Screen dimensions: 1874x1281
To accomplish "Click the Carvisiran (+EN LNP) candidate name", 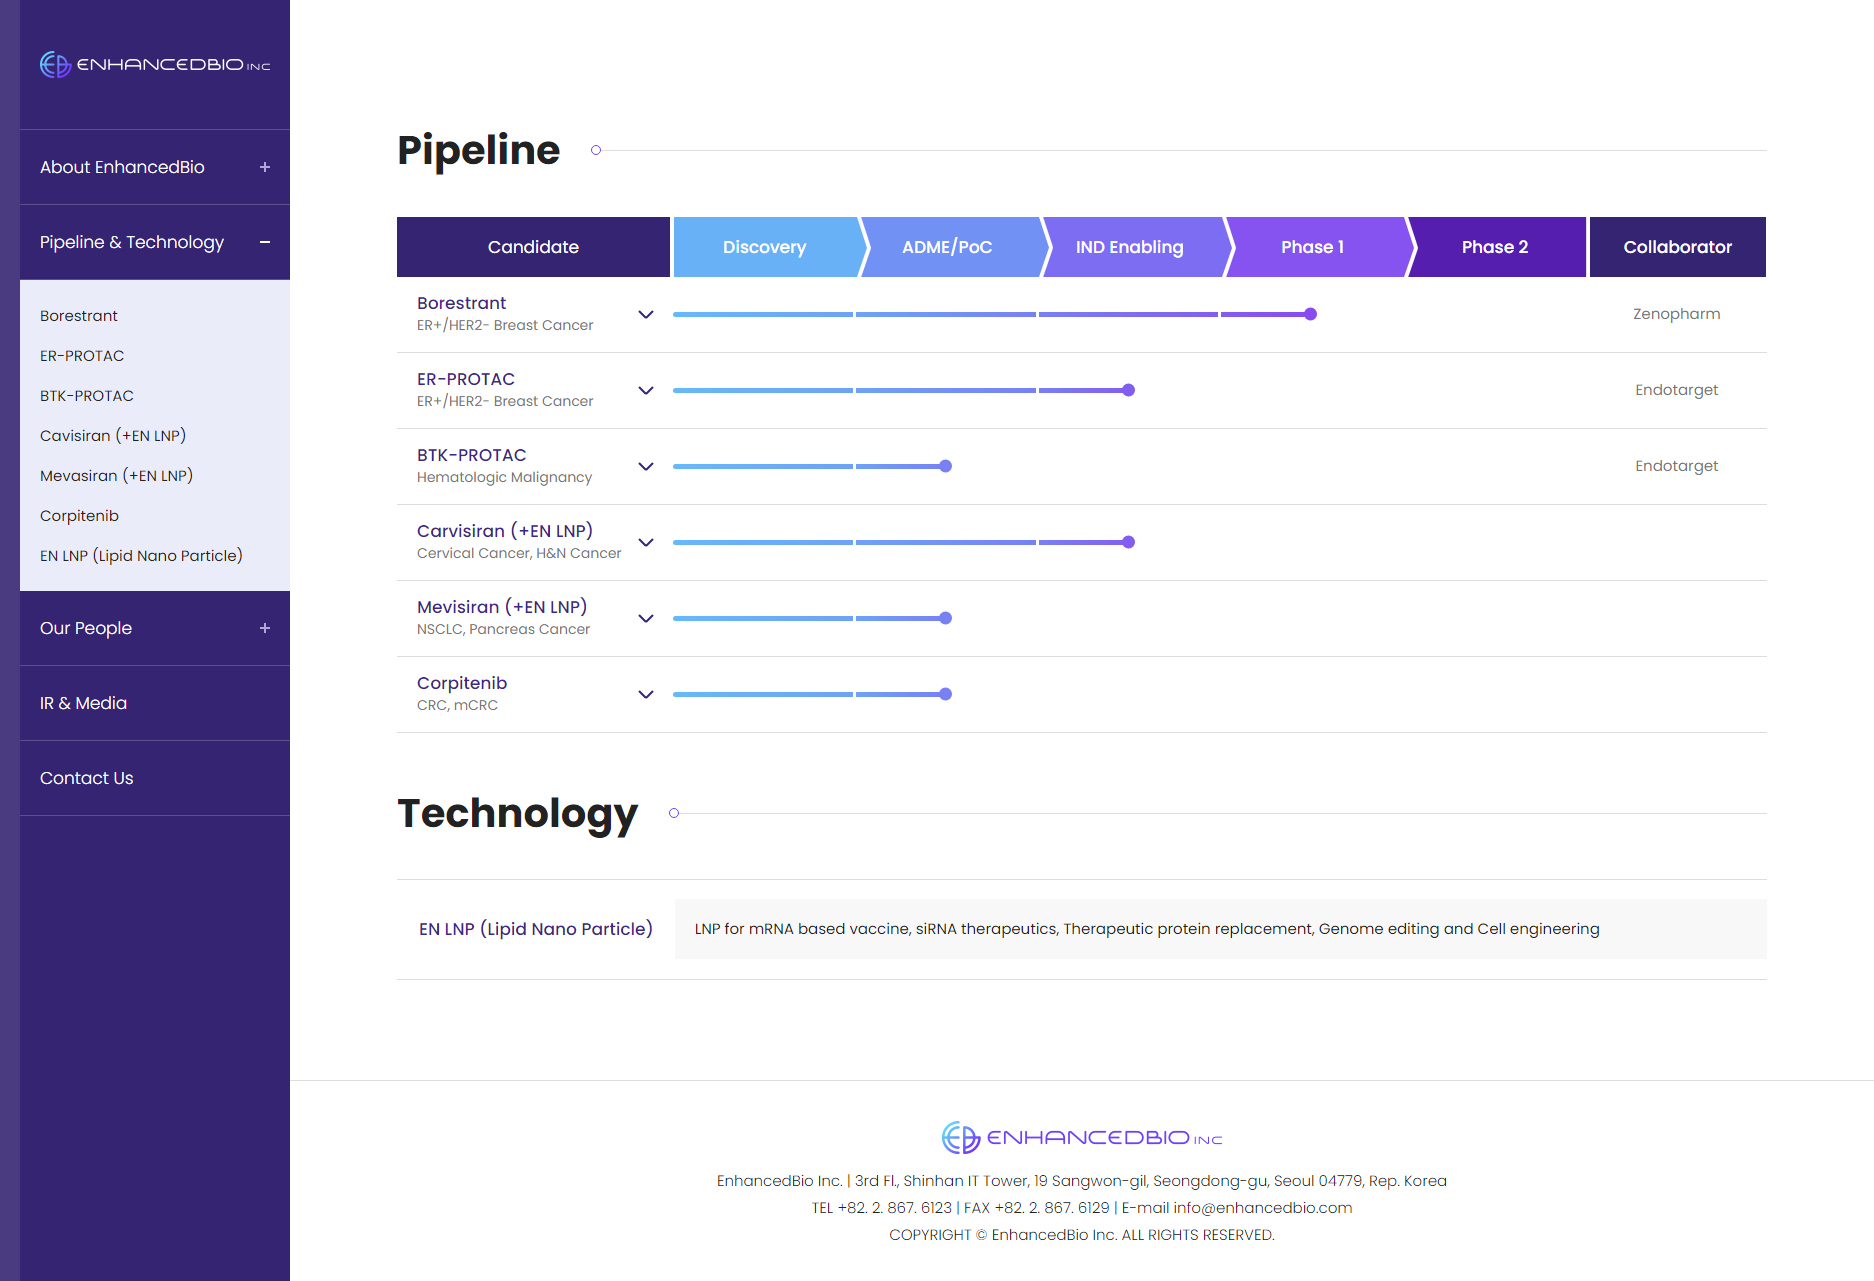I will pyautogui.click(x=505, y=531).
